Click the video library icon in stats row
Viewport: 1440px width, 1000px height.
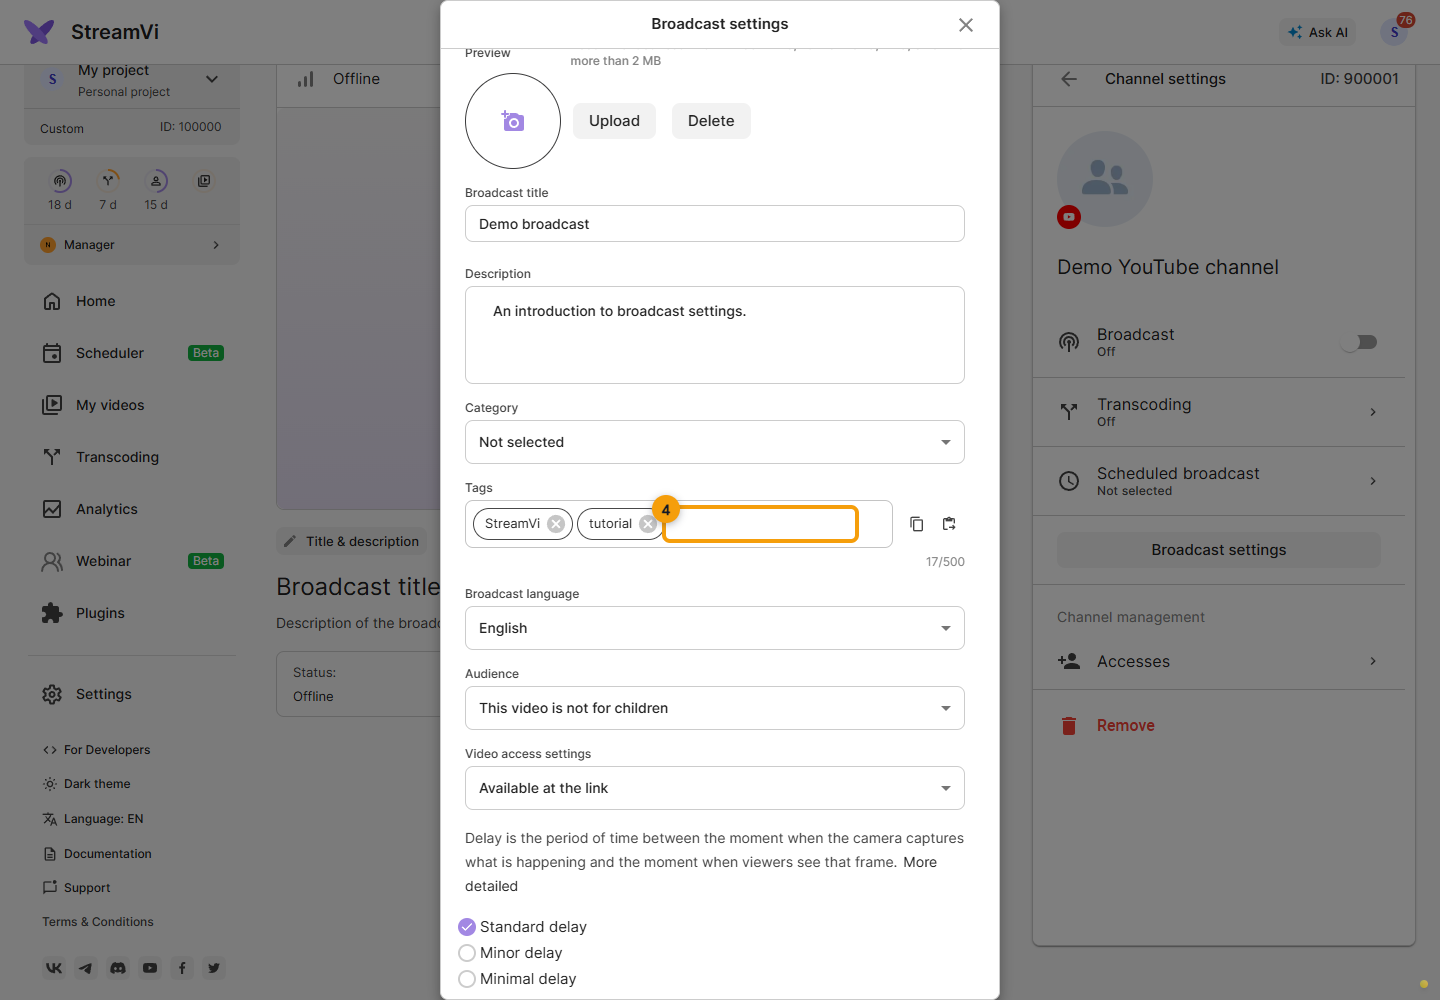tap(204, 181)
